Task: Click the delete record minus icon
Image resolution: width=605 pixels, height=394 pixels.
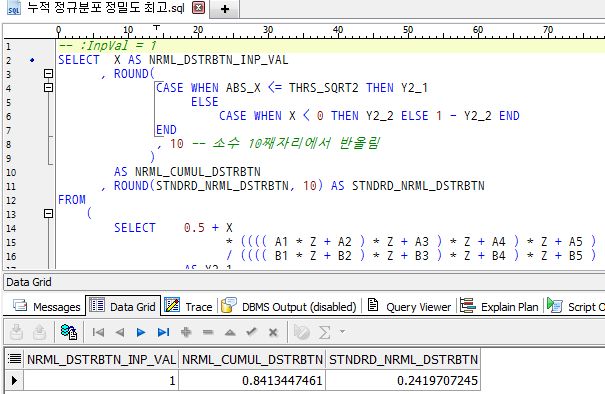Action: (208, 332)
